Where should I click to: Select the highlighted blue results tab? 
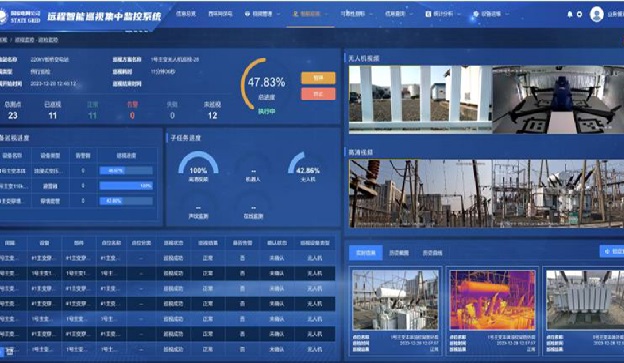(366, 252)
